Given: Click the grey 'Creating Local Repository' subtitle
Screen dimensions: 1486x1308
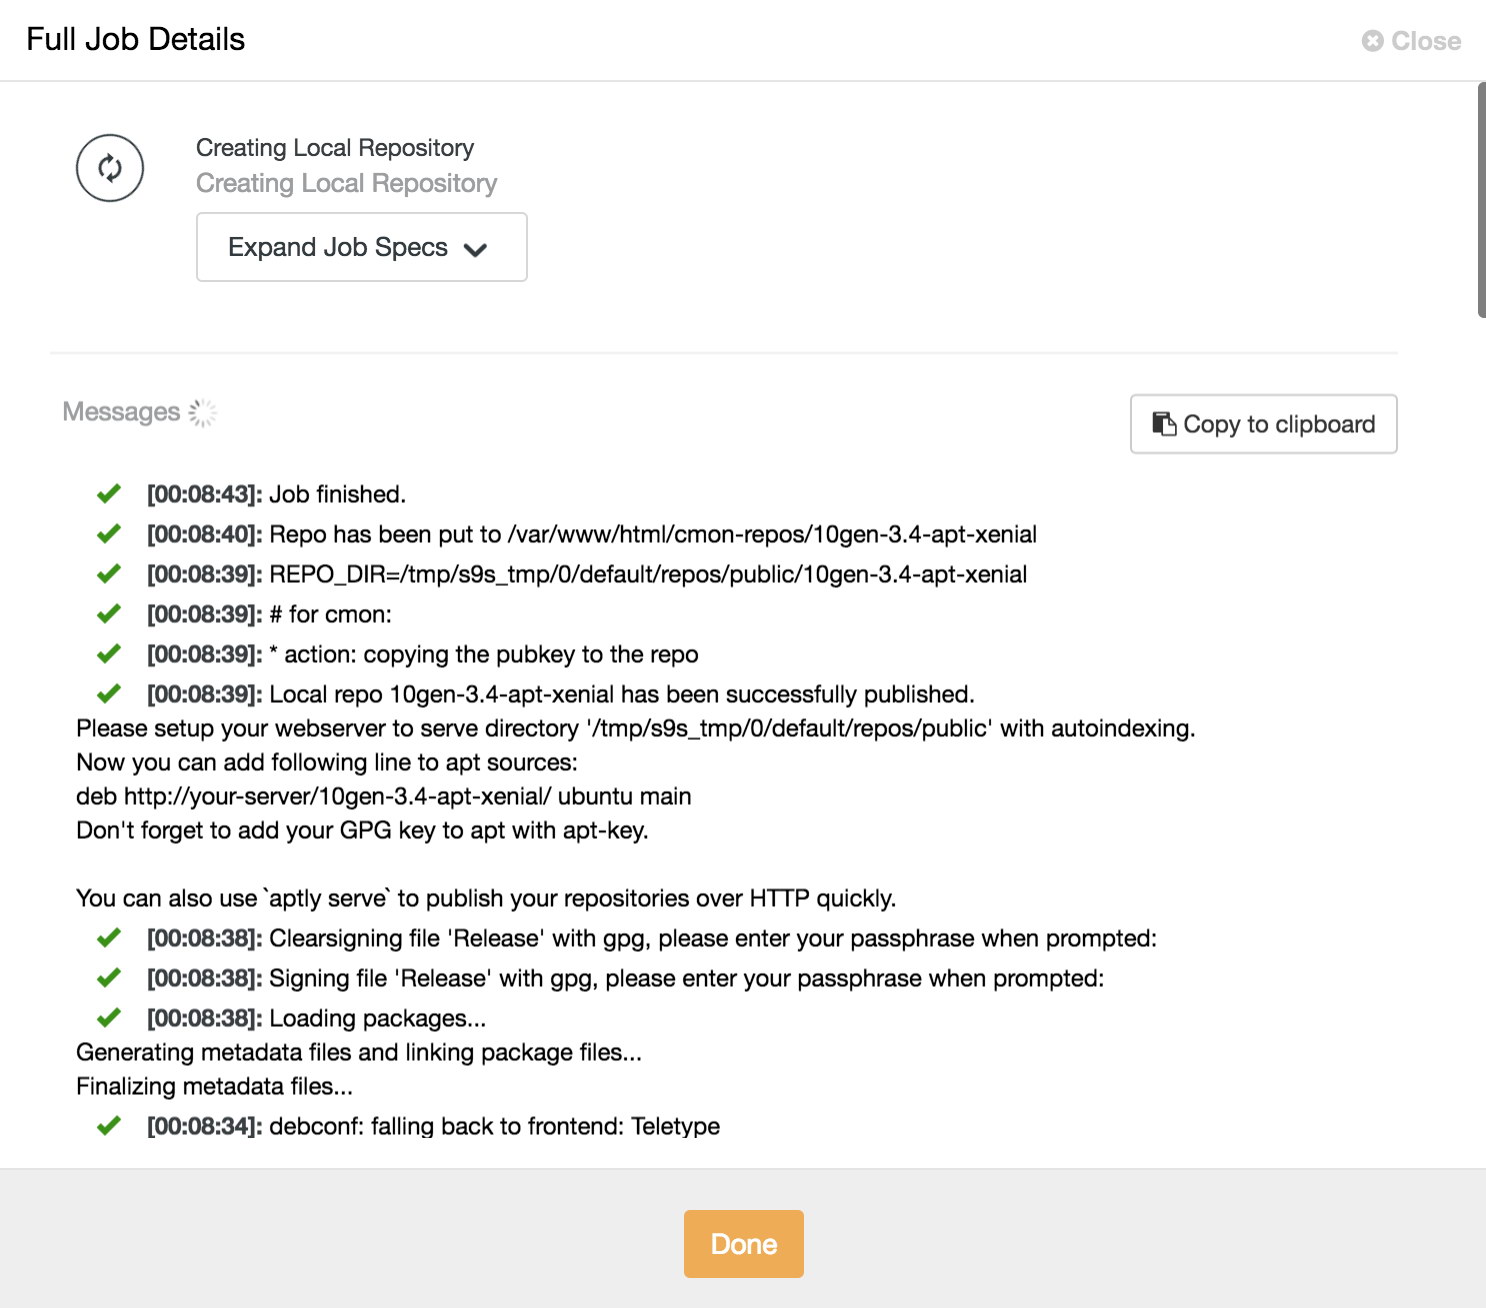Looking at the screenshot, I should pyautogui.click(x=346, y=184).
